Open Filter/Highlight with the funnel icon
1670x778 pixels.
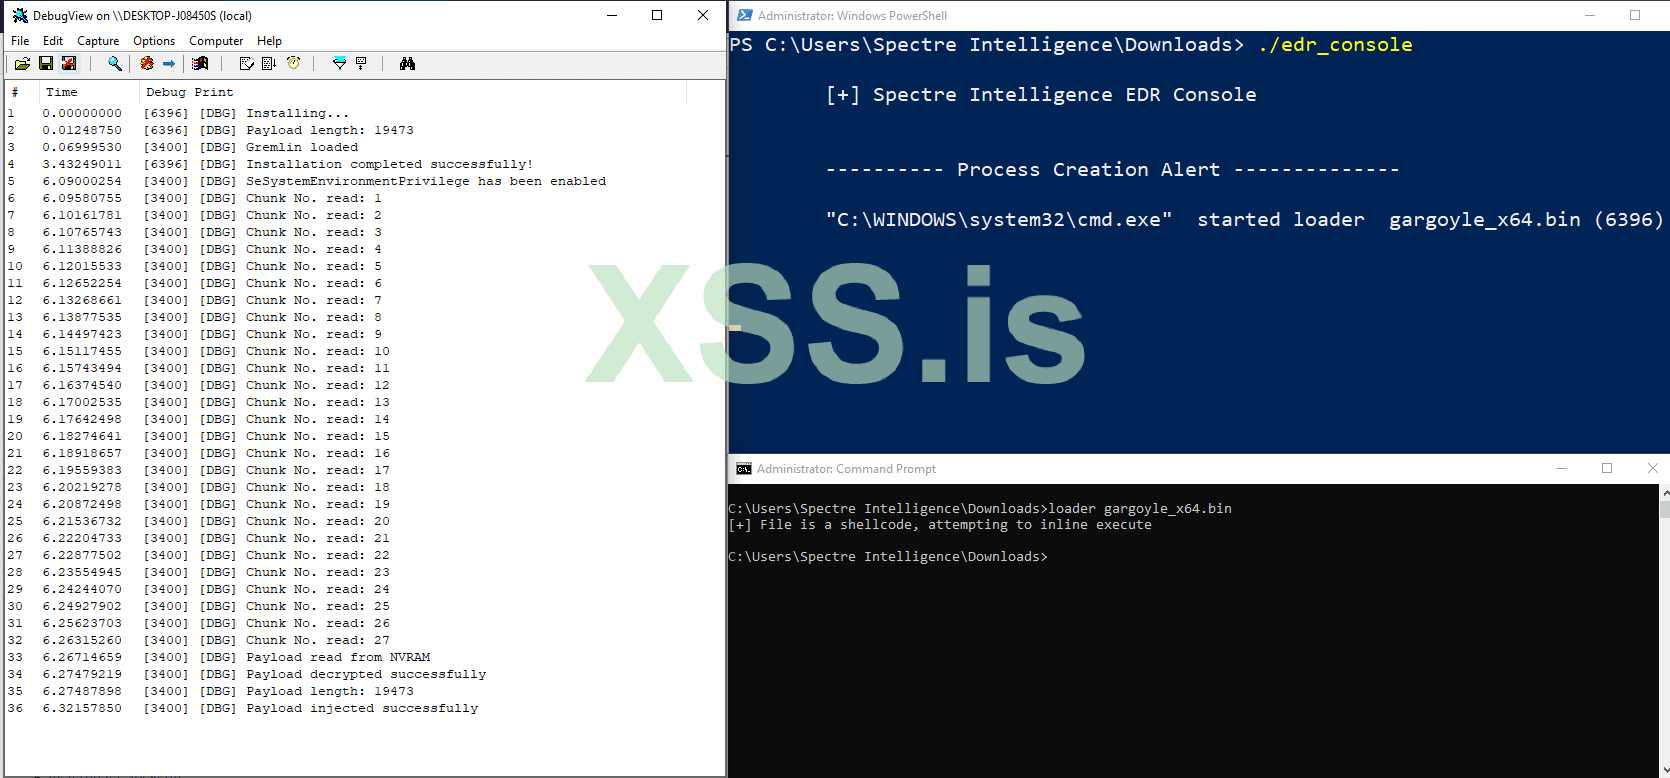click(x=339, y=64)
